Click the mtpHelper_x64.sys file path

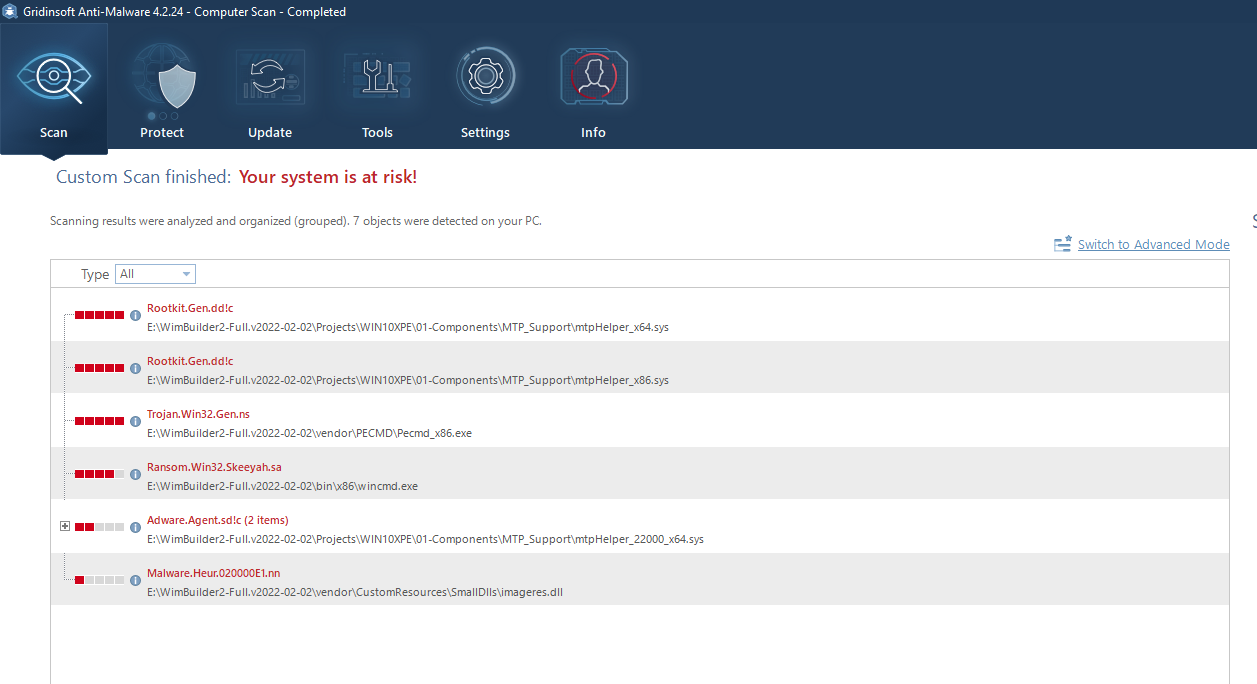[408, 327]
